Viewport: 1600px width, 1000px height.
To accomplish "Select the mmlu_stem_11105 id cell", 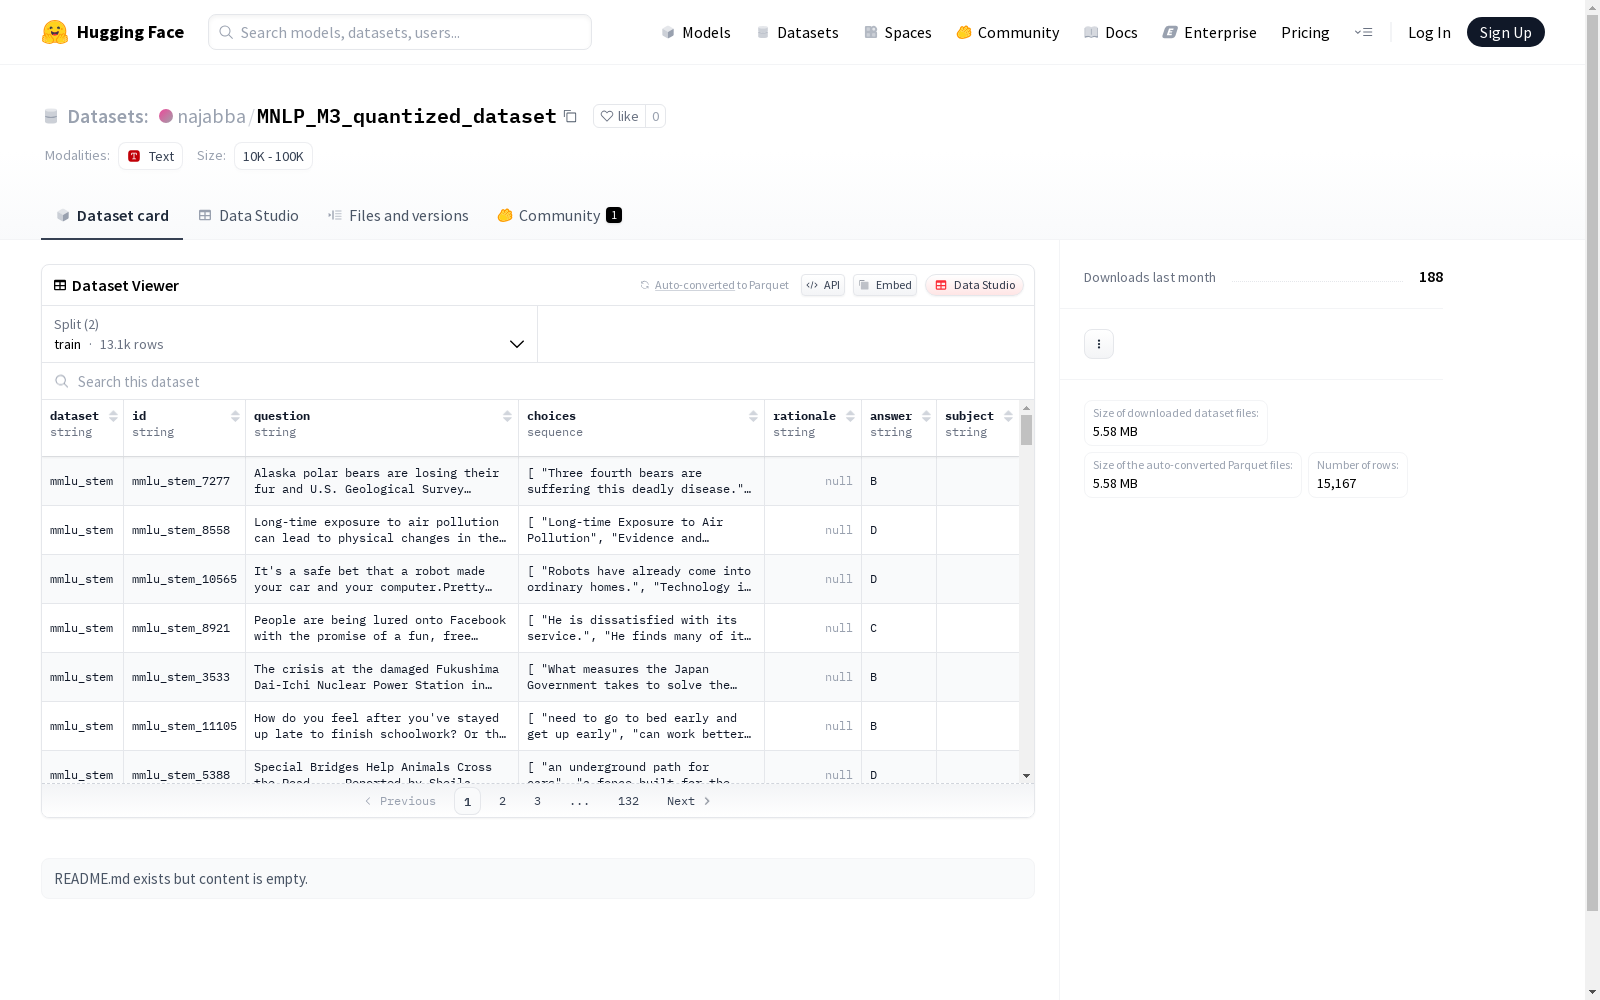I will (184, 726).
